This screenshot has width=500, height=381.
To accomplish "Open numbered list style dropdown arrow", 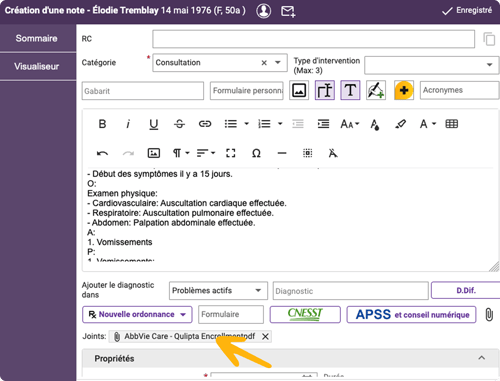I will (x=280, y=124).
